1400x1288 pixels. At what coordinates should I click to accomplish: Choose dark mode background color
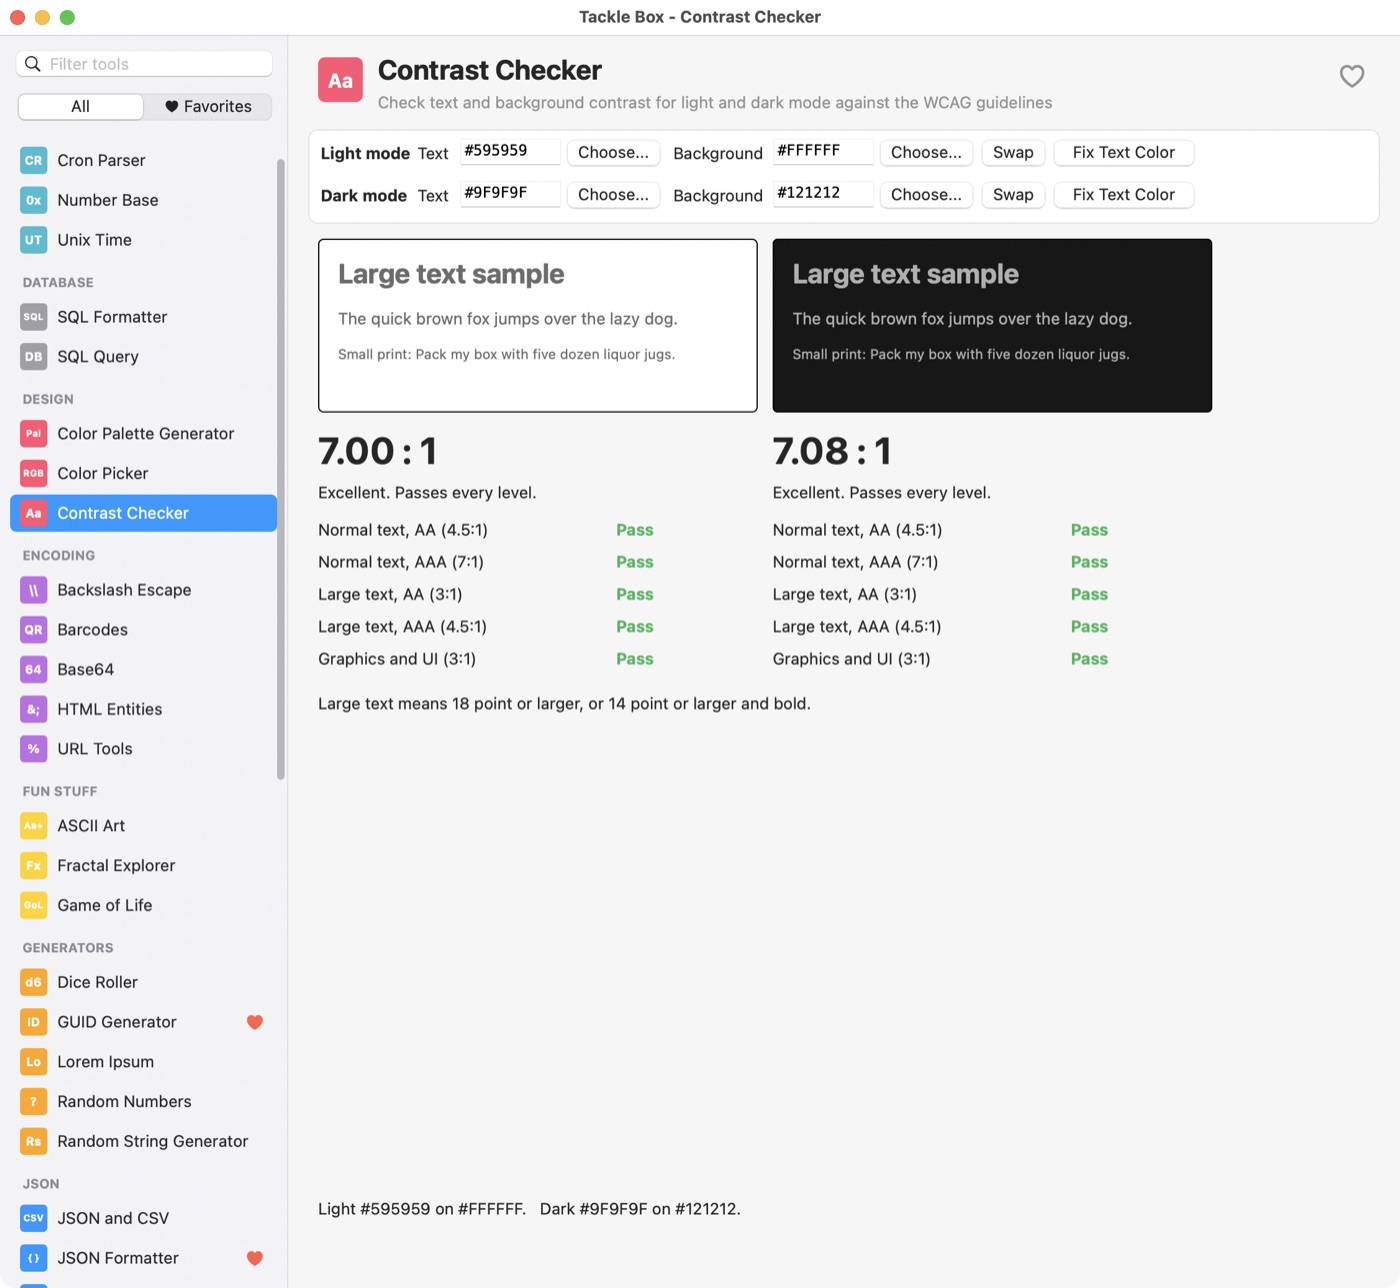coord(926,195)
